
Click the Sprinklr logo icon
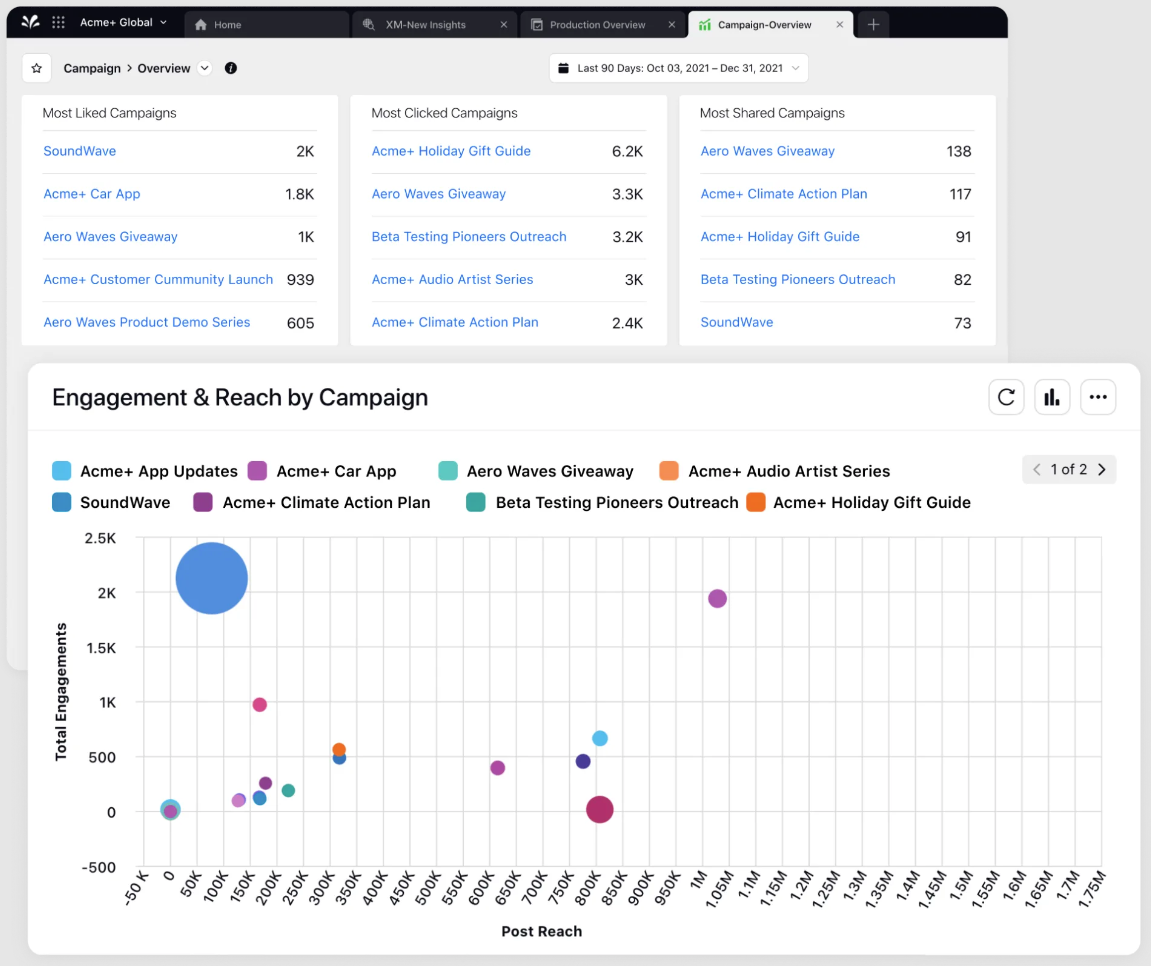pyautogui.click(x=28, y=21)
